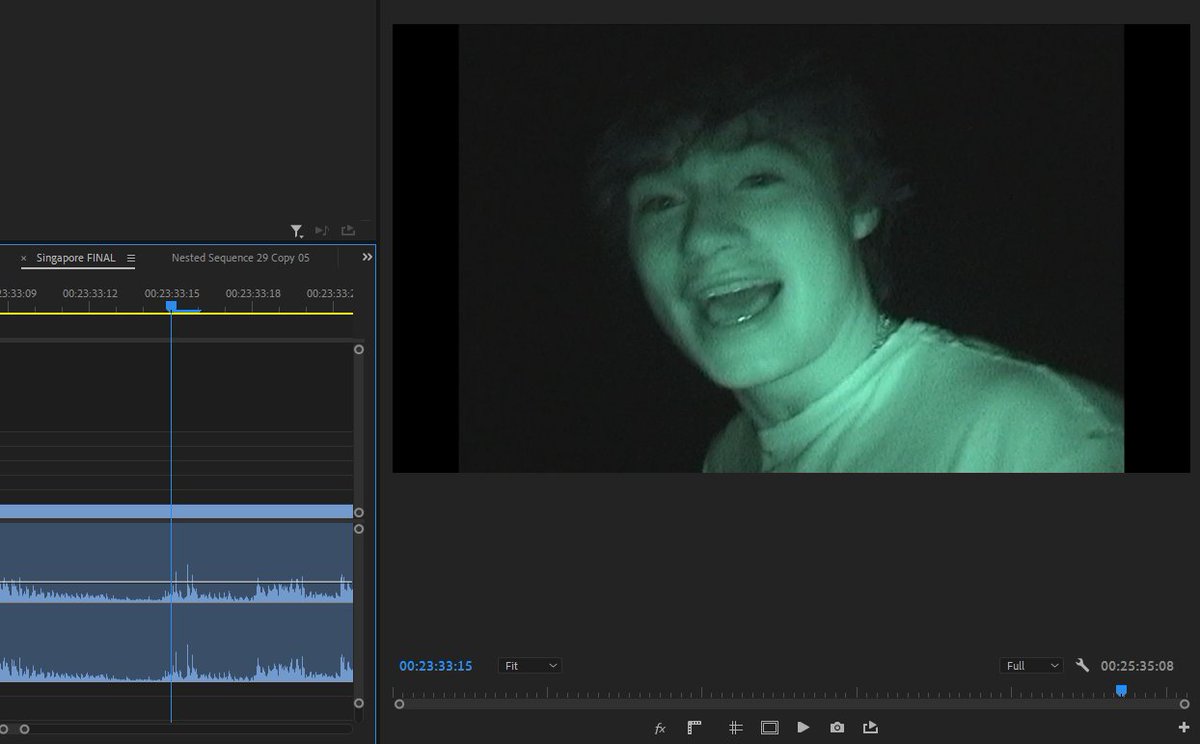Viewport: 1200px width, 744px height.
Task: Click timeline ruler at 00:23:33:09
Action: (x=18, y=293)
